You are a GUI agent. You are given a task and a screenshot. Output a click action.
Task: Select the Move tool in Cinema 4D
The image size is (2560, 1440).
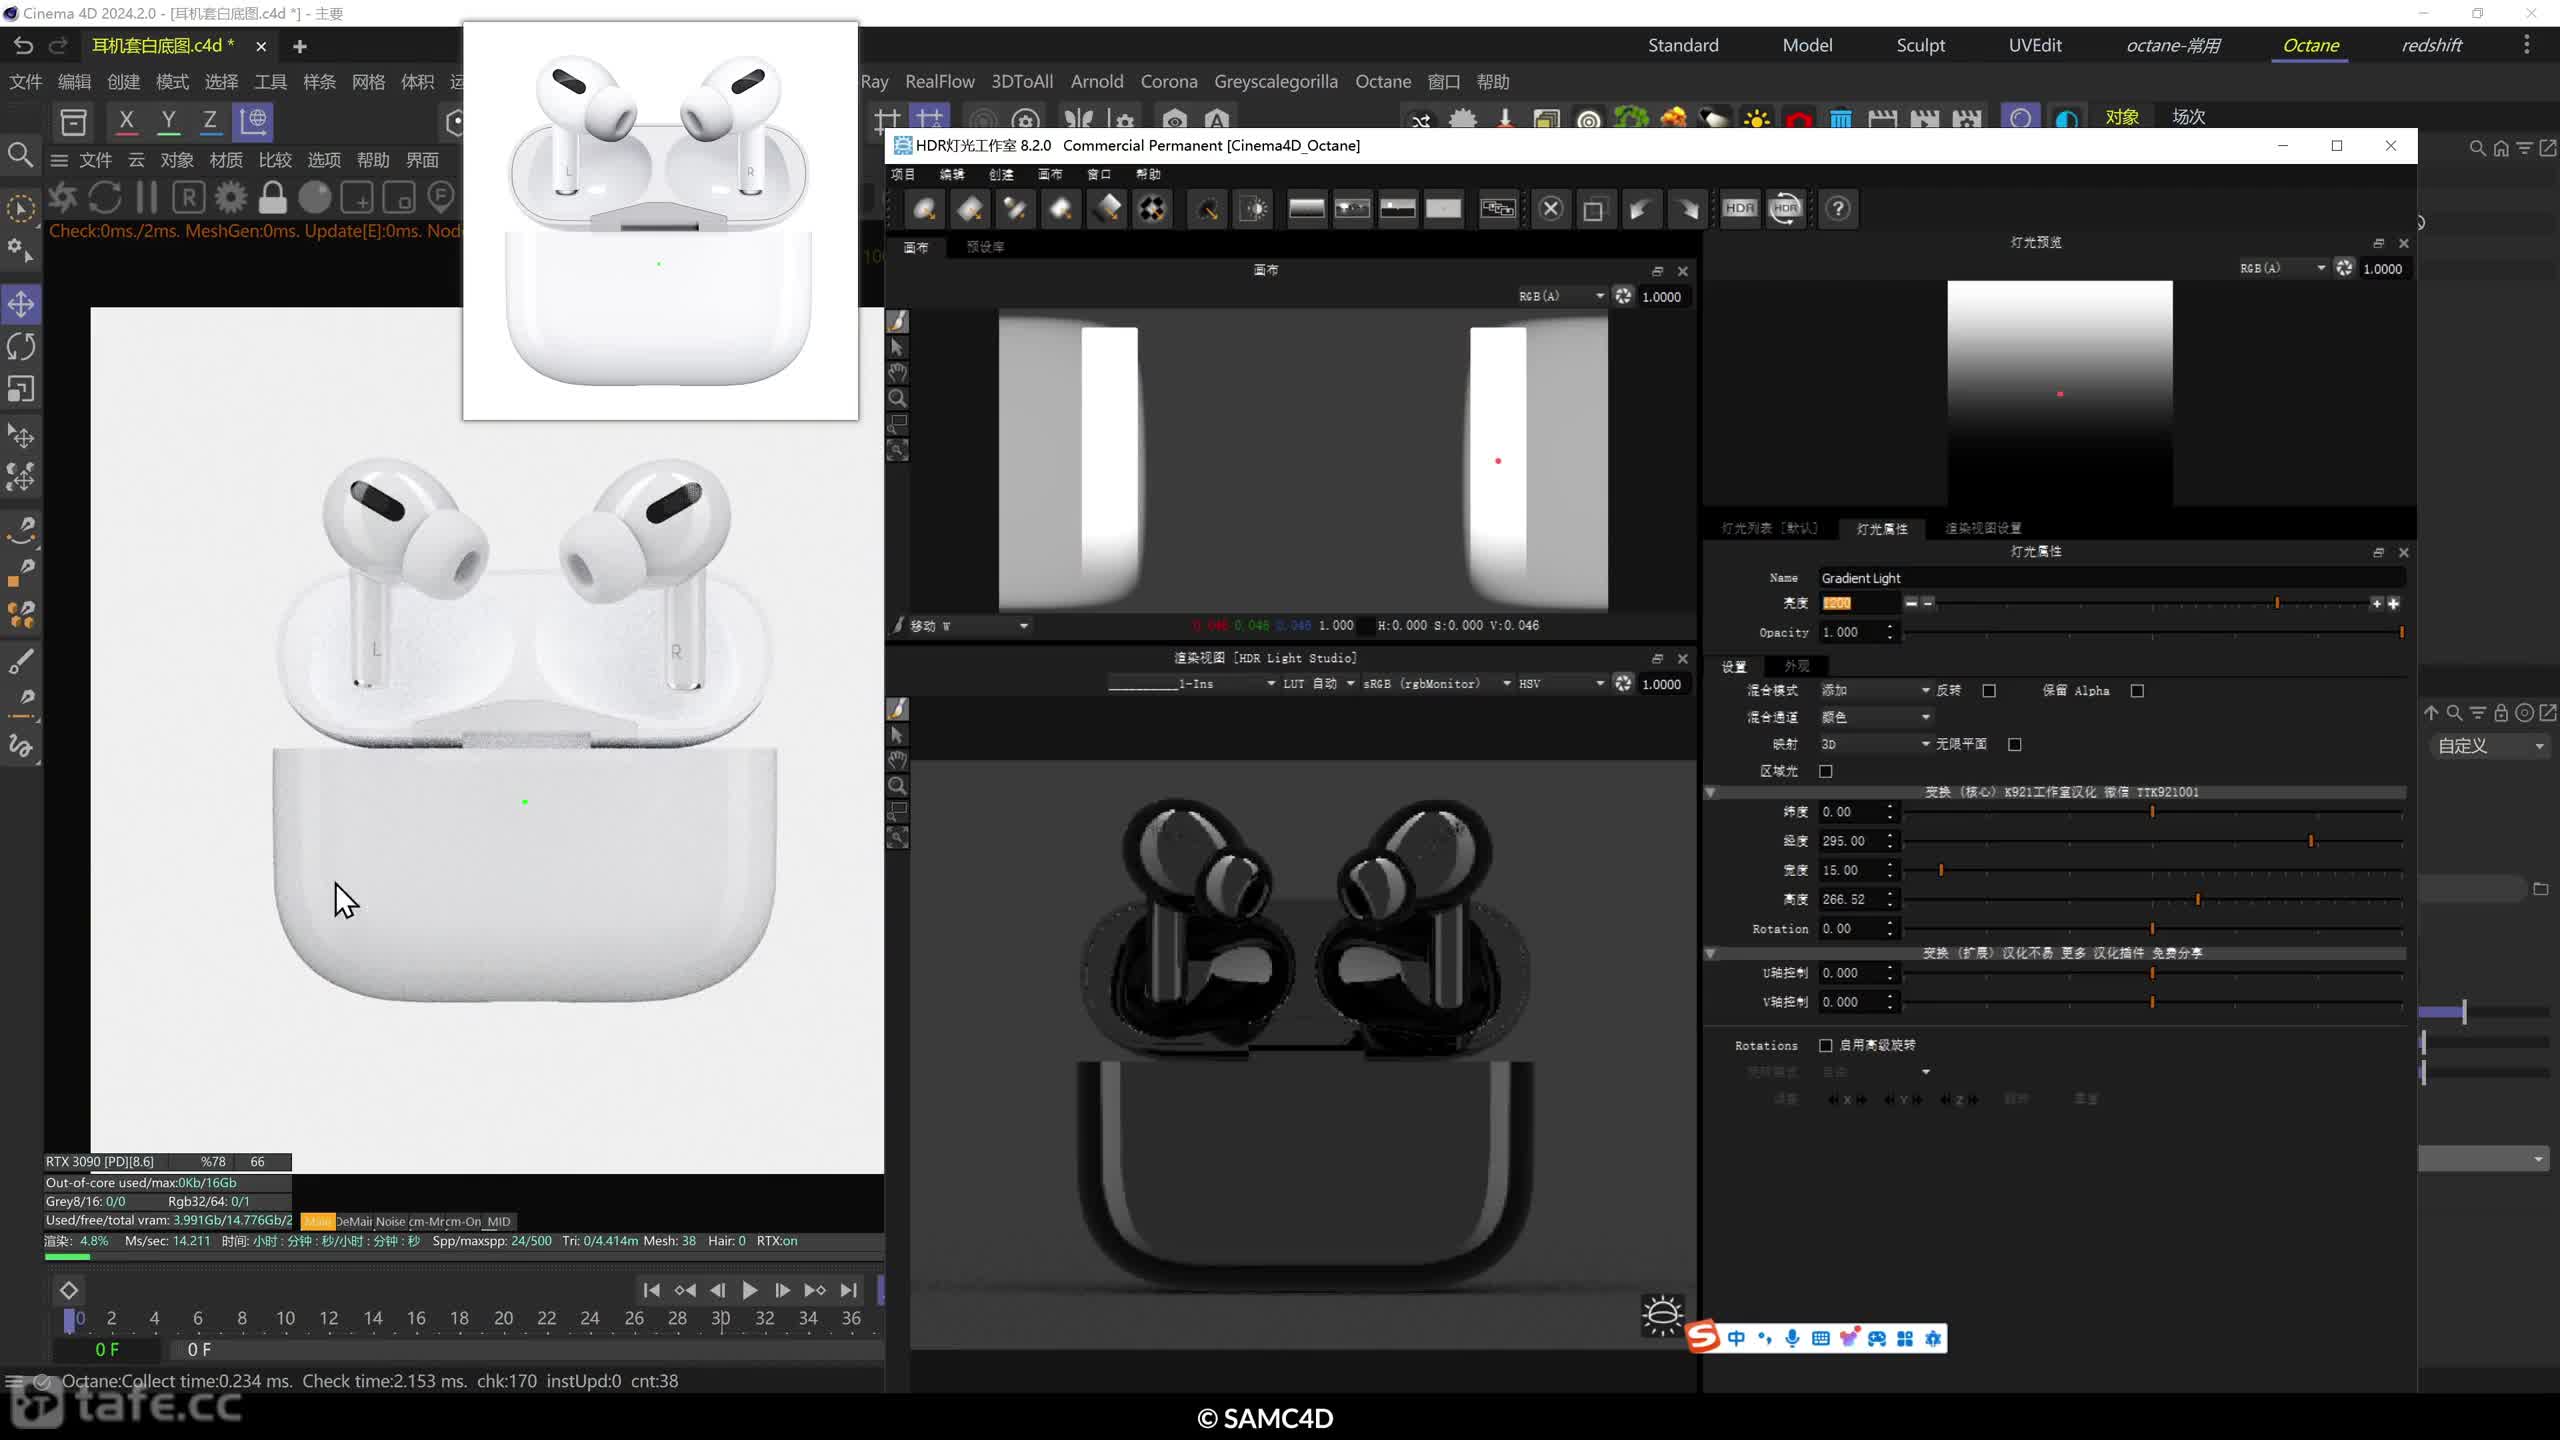tap(21, 304)
